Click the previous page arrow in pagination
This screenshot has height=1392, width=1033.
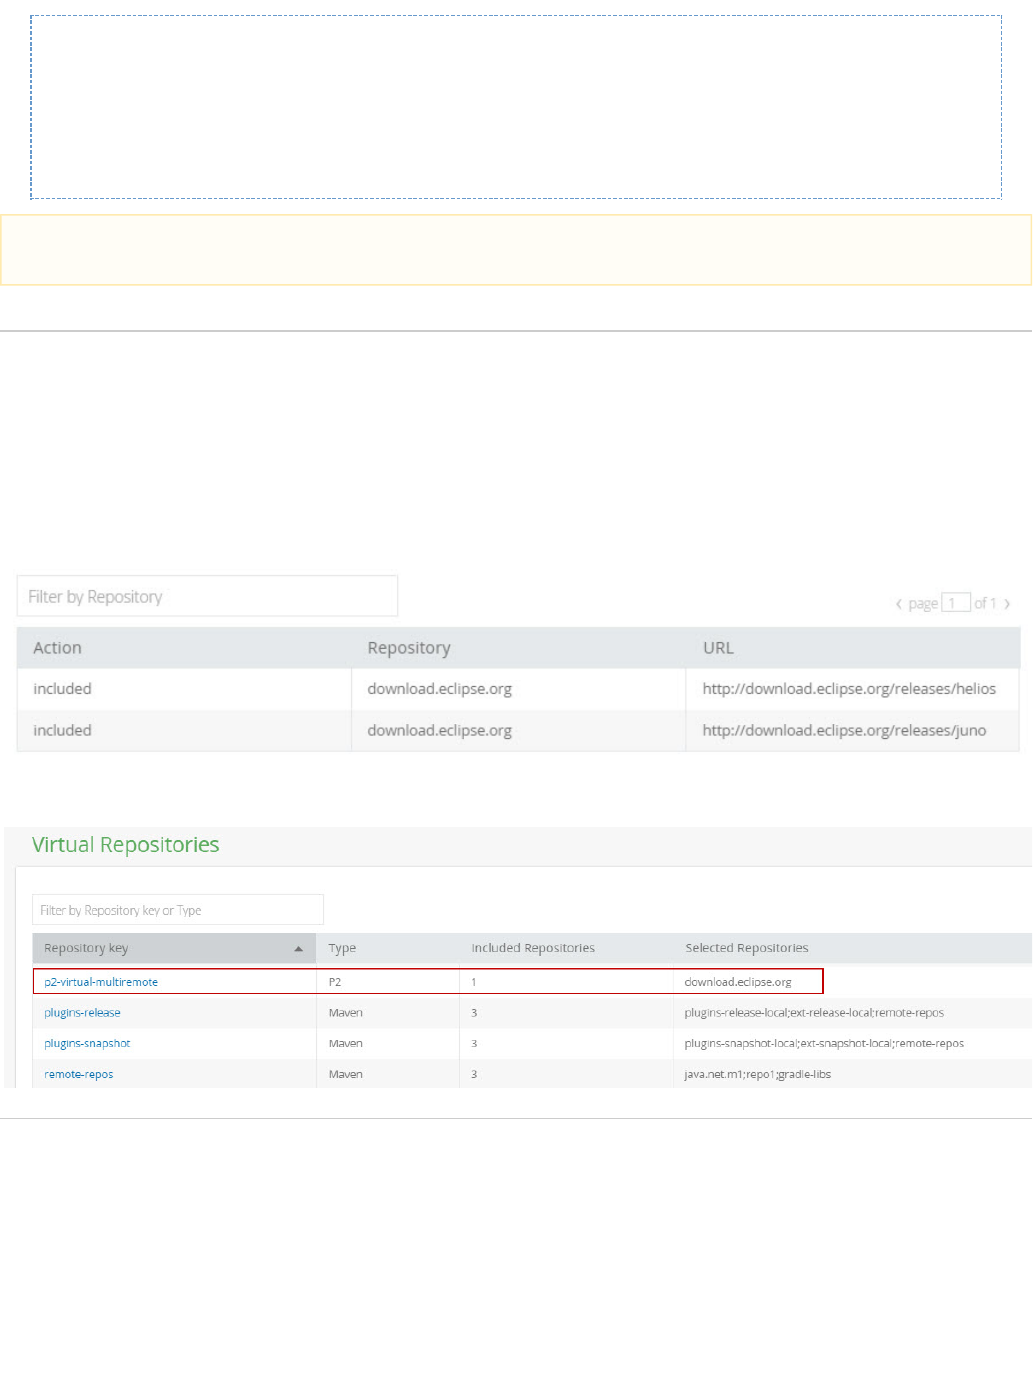point(899,604)
